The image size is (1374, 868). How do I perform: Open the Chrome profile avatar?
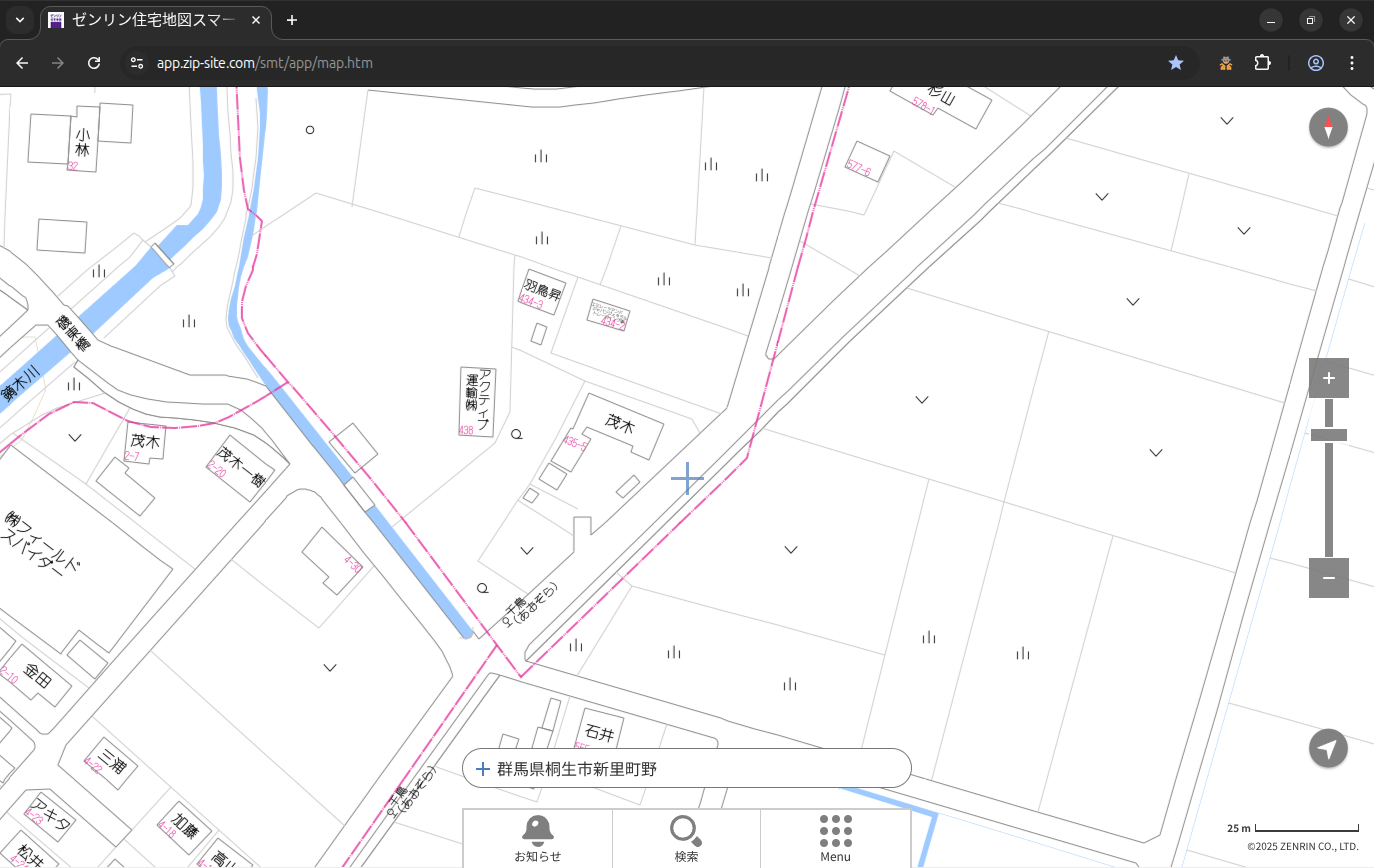click(x=1316, y=63)
